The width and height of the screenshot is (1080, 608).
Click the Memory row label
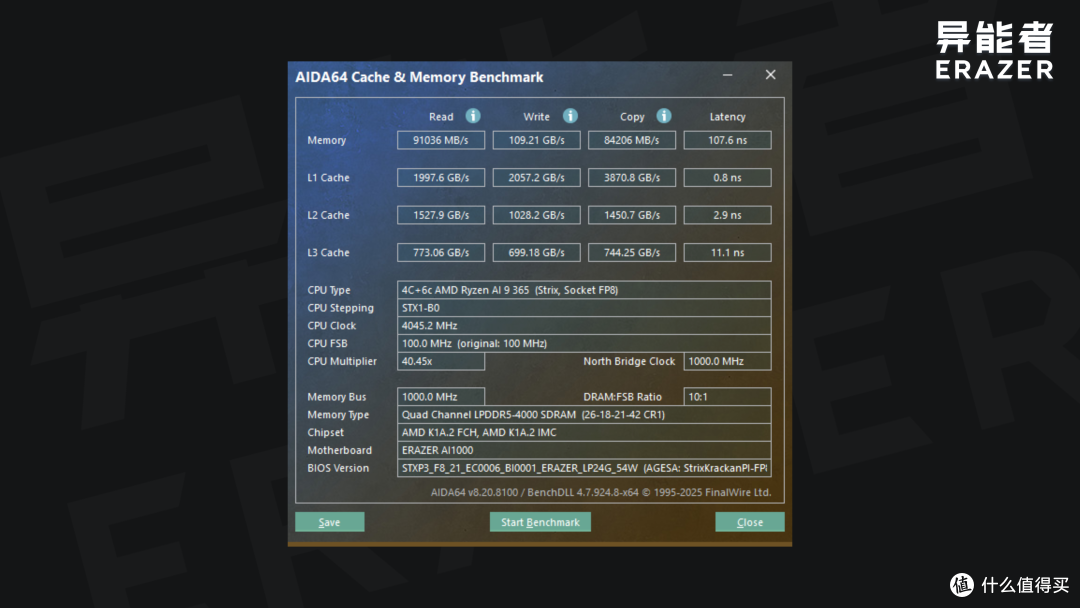pos(326,140)
